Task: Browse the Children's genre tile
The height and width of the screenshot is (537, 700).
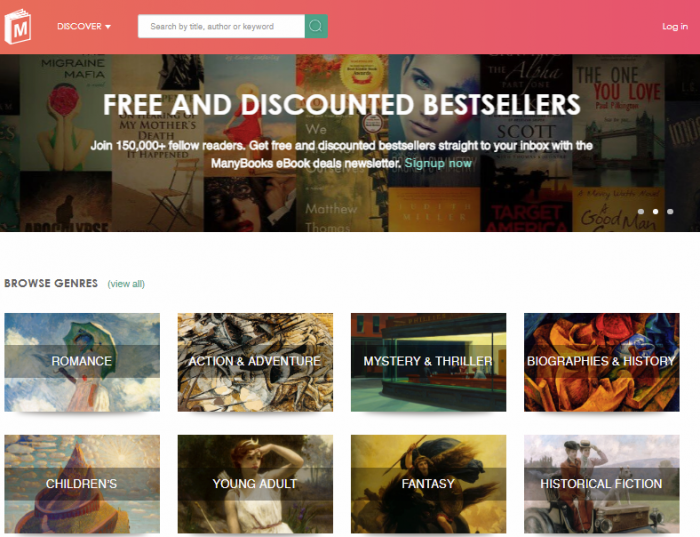Action: click(82, 484)
